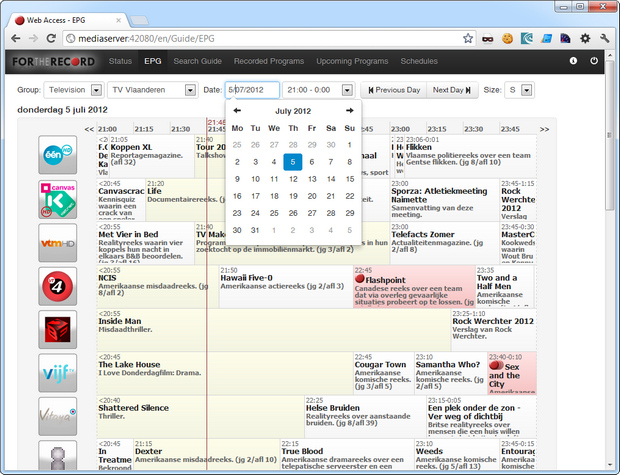Open the Sex and the City recording
Image resolution: width=620 pixels, height=475 pixels.
[x=512, y=373]
